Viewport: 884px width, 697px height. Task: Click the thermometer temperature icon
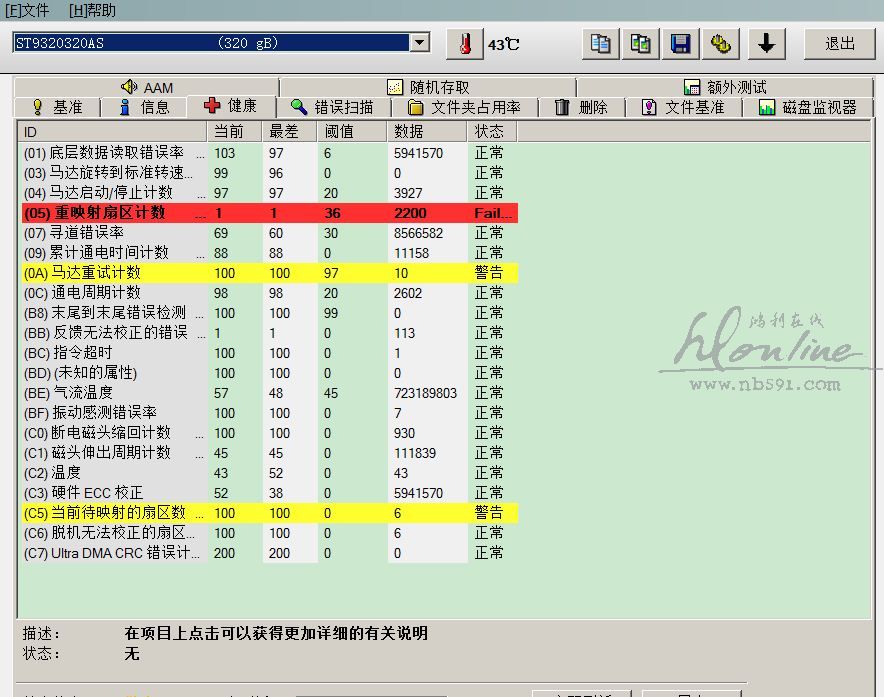(x=464, y=44)
